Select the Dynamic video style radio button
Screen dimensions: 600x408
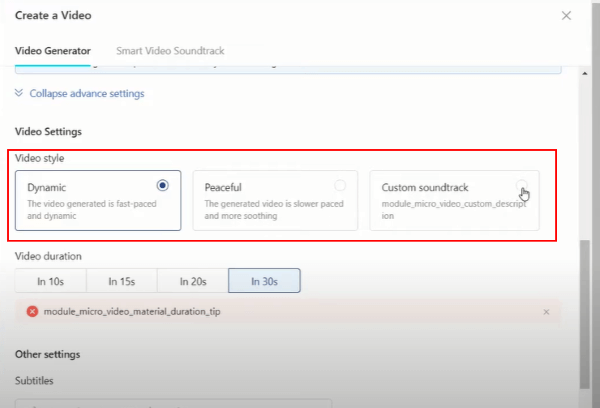click(163, 185)
